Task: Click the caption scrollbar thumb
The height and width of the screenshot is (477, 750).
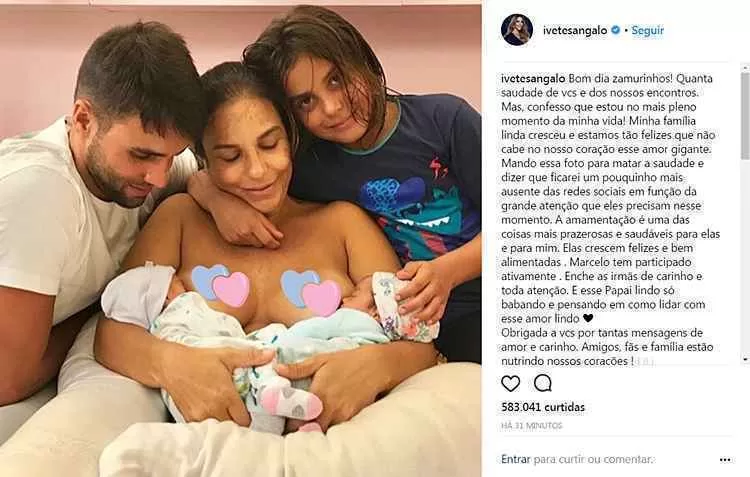Action: (745, 116)
